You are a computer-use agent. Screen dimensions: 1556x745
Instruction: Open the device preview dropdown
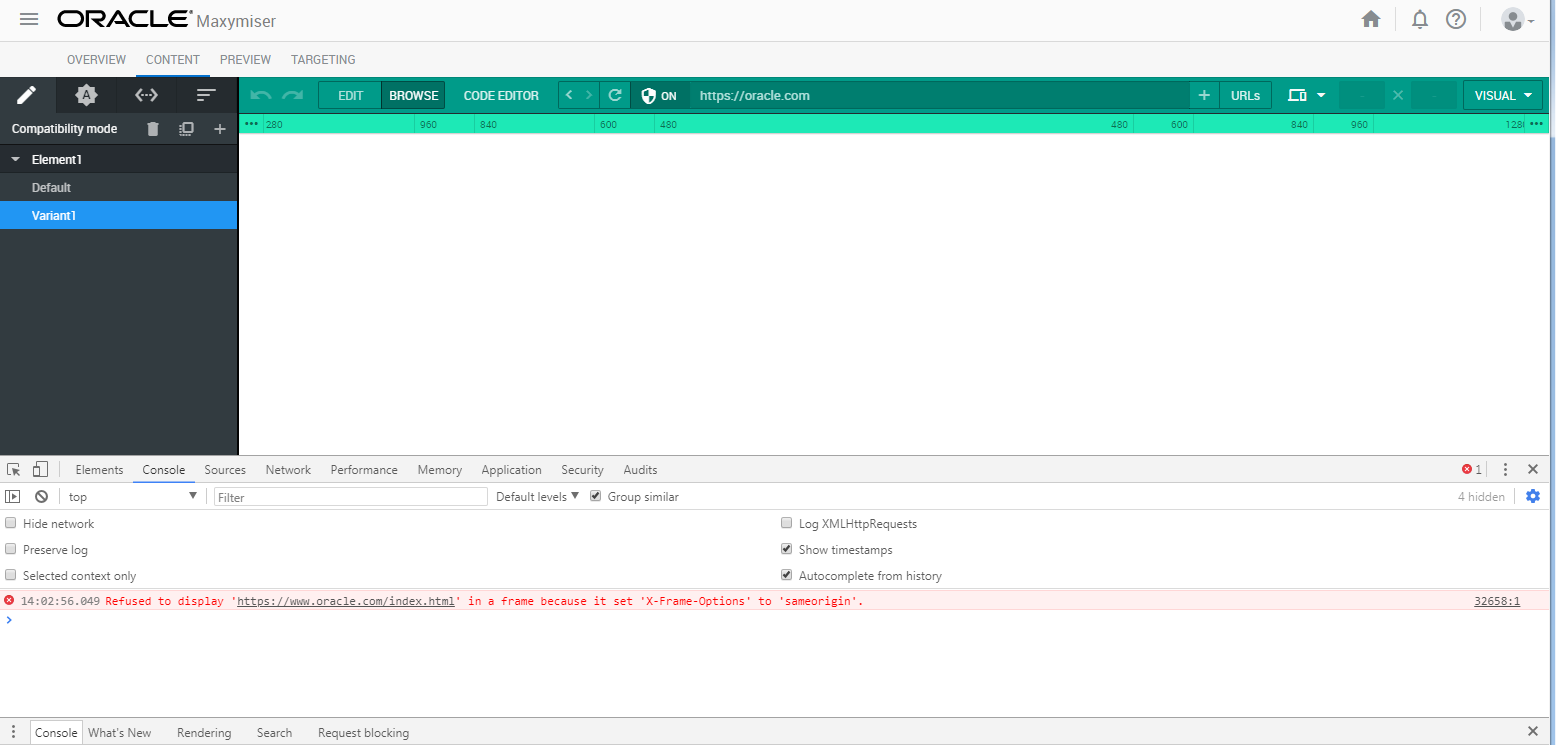pos(1307,96)
